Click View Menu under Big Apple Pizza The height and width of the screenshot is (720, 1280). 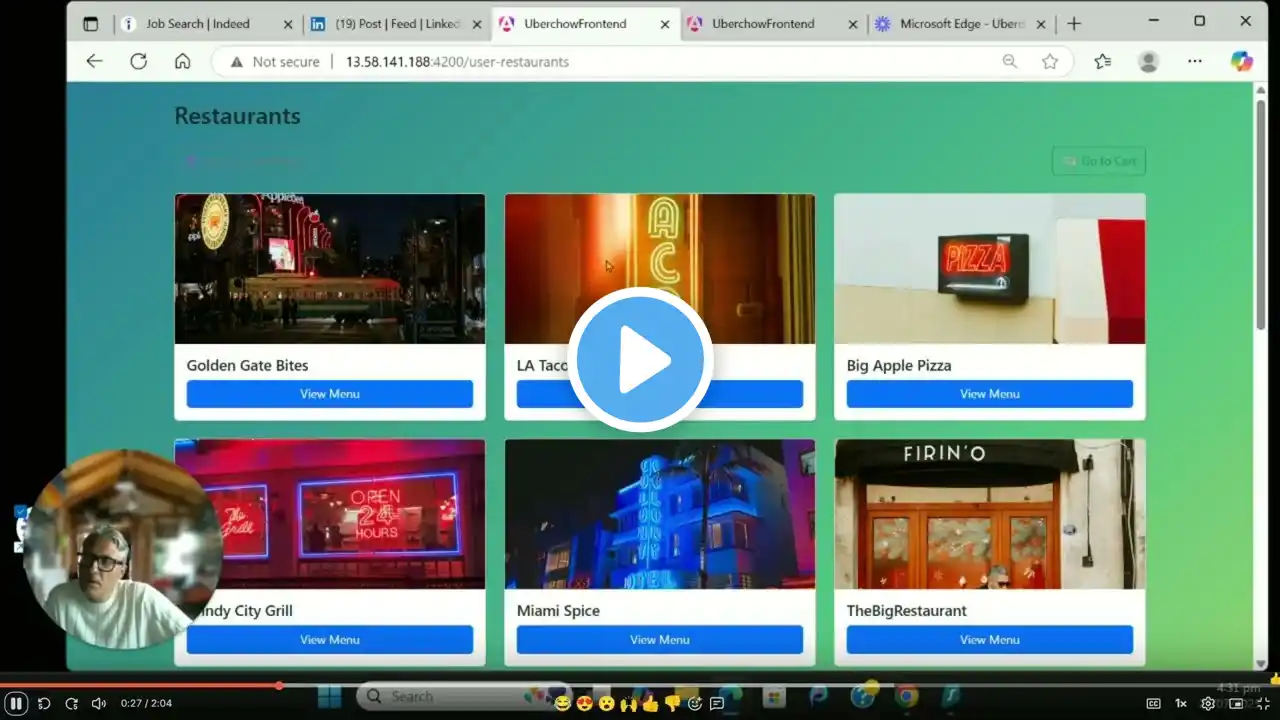989,394
